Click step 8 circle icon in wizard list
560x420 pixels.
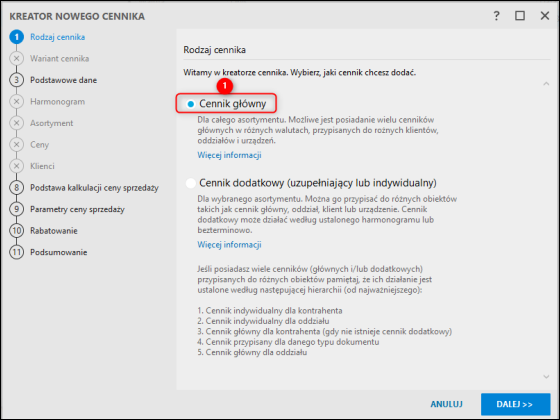(x=16, y=188)
